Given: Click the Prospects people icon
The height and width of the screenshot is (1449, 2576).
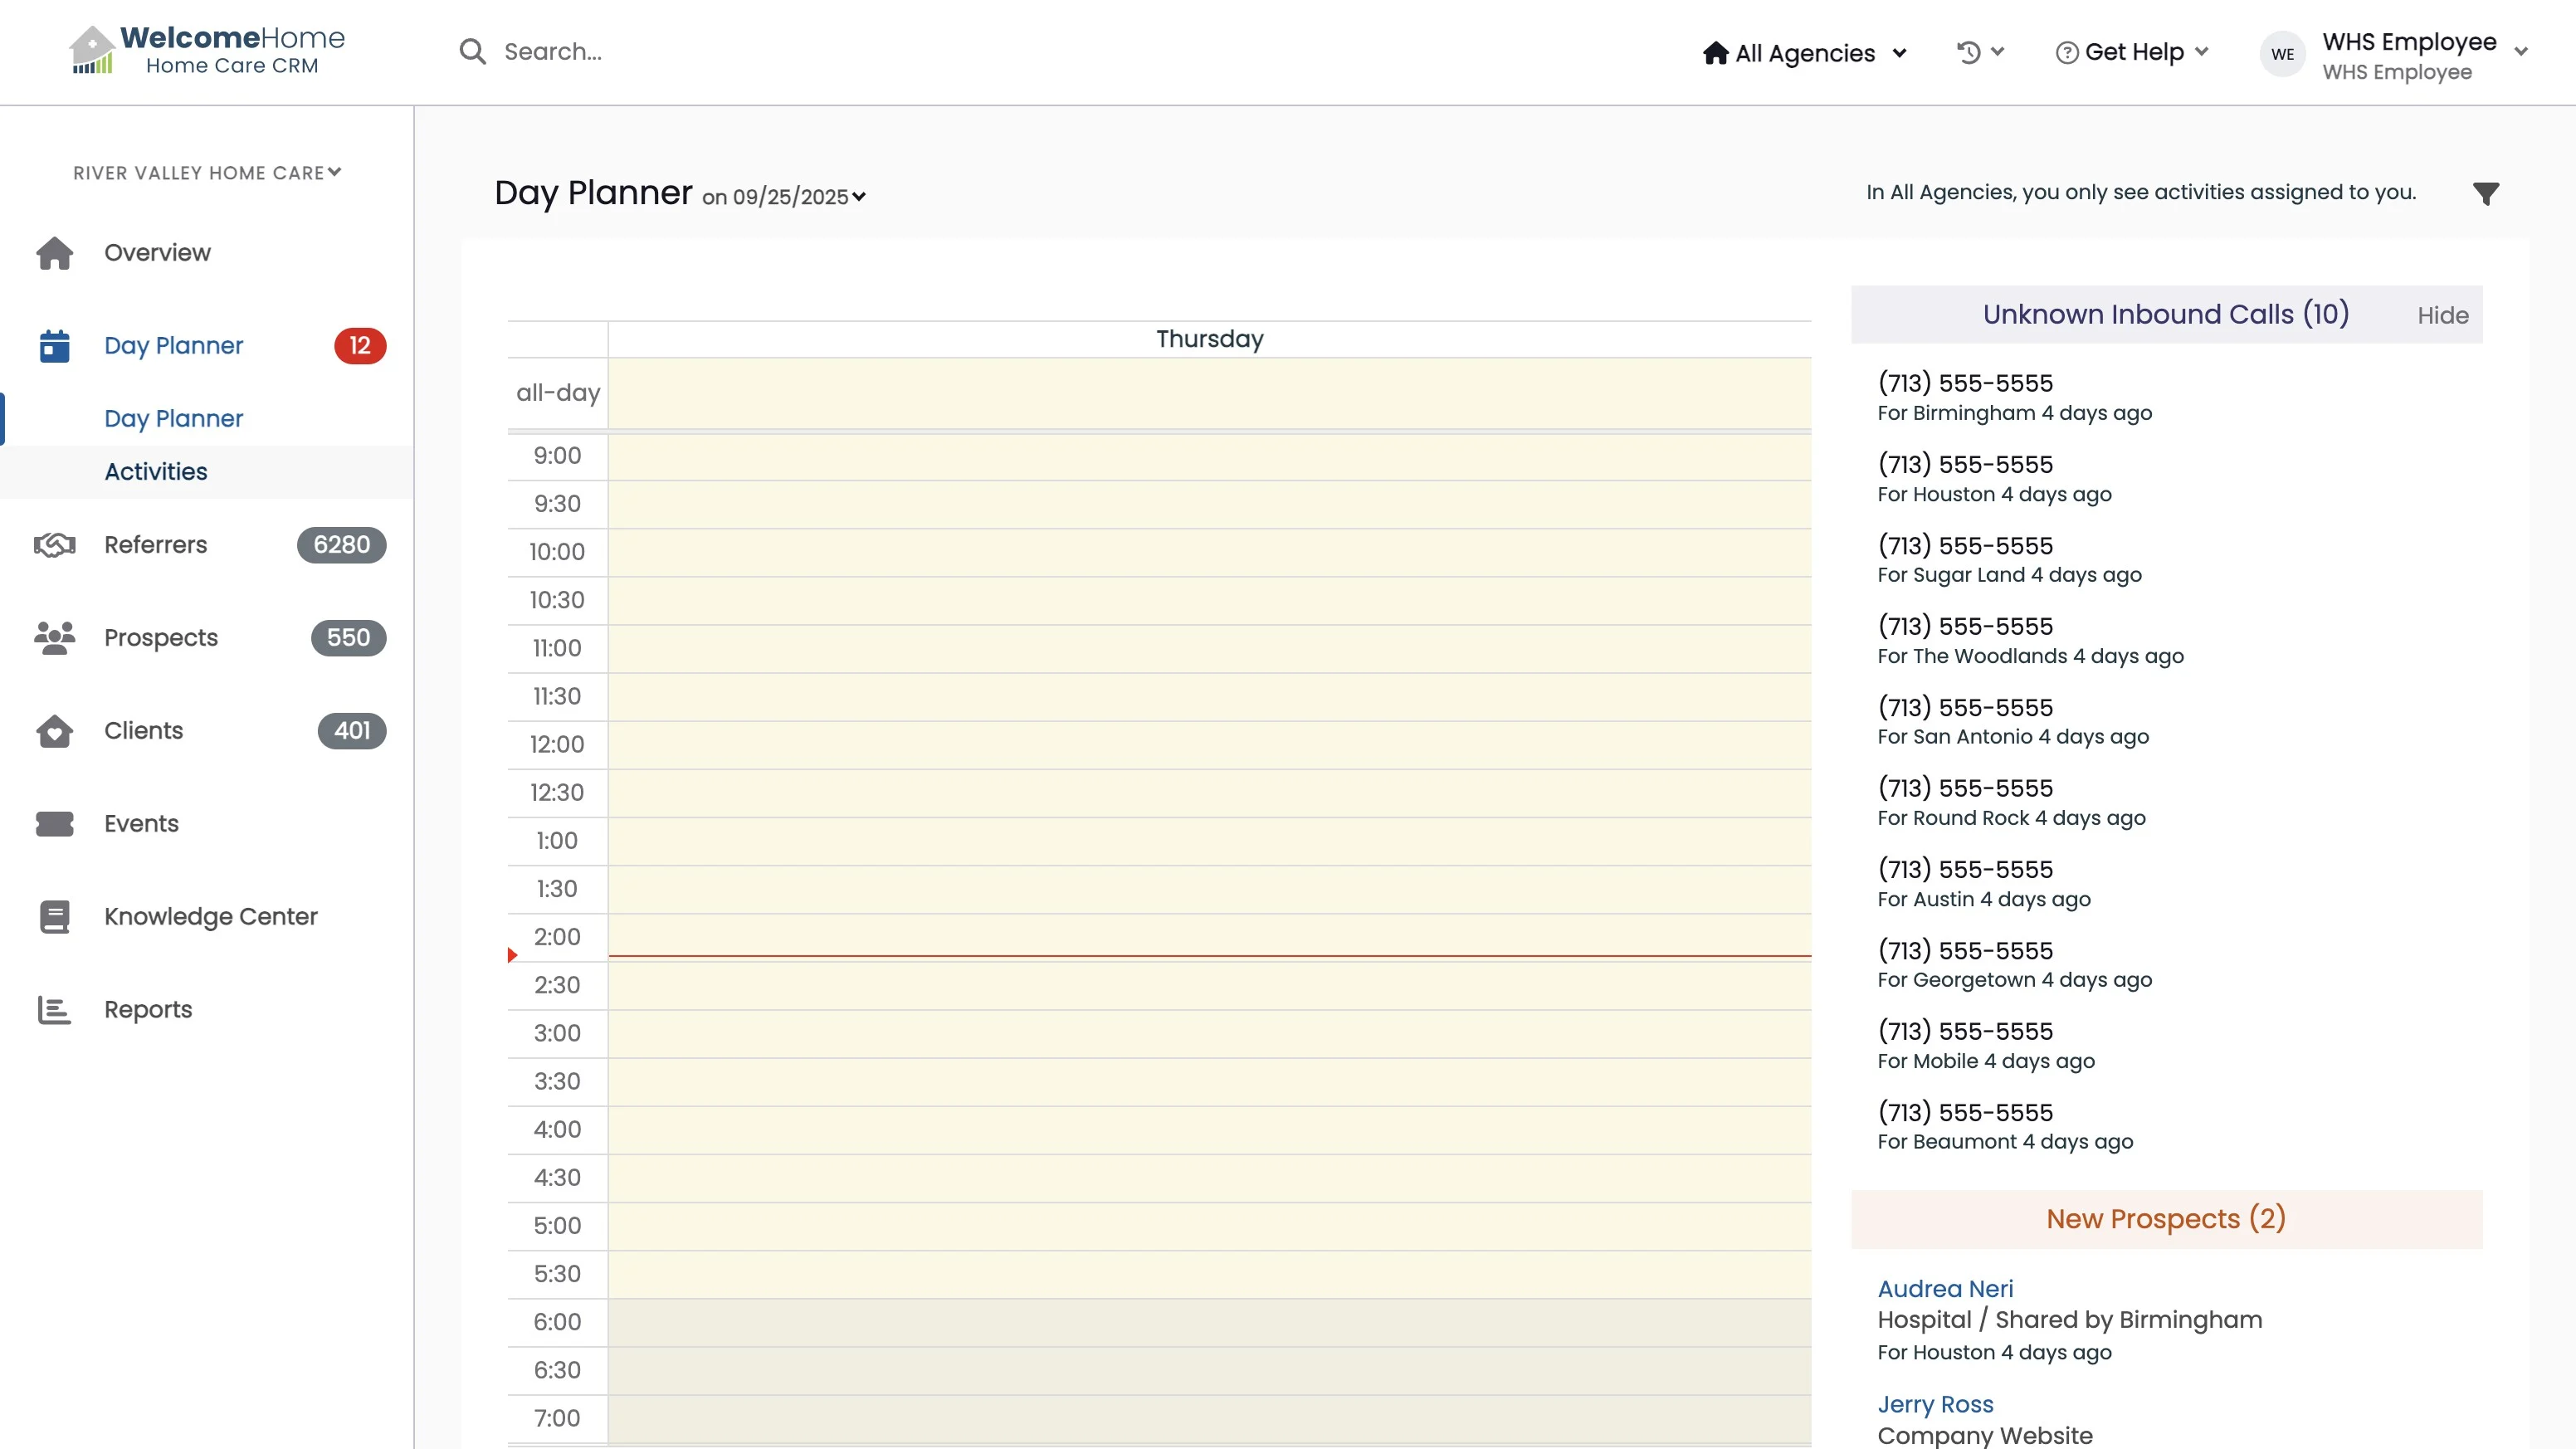Looking at the screenshot, I should 55,638.
